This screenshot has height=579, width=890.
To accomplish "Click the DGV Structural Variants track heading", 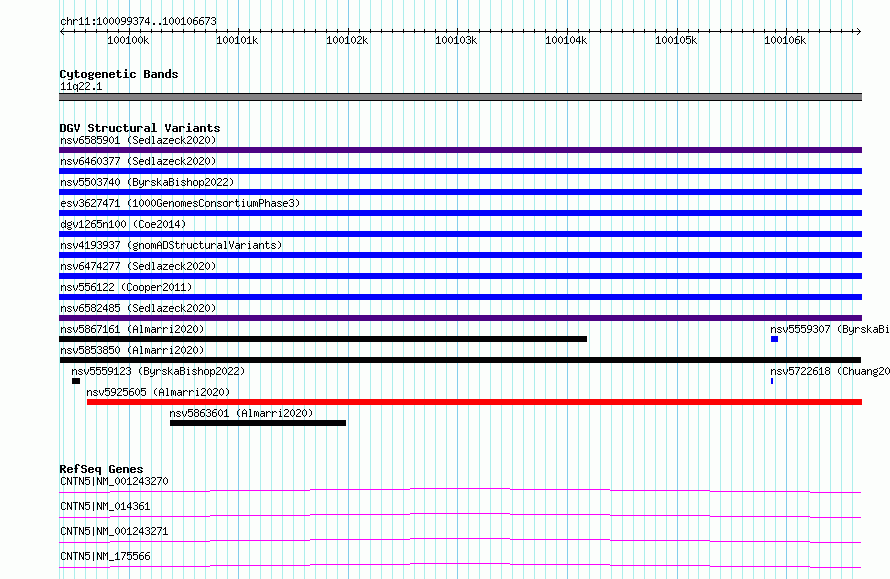I will coord(140,128).
